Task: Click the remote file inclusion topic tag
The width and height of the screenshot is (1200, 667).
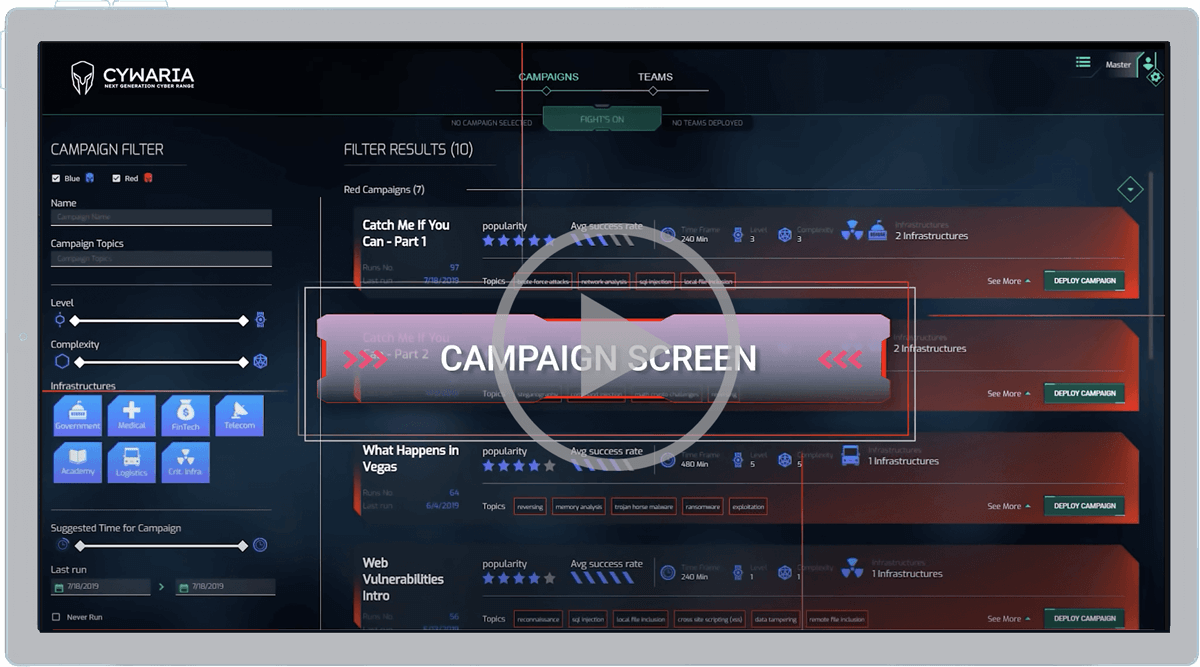Action: 837,619
